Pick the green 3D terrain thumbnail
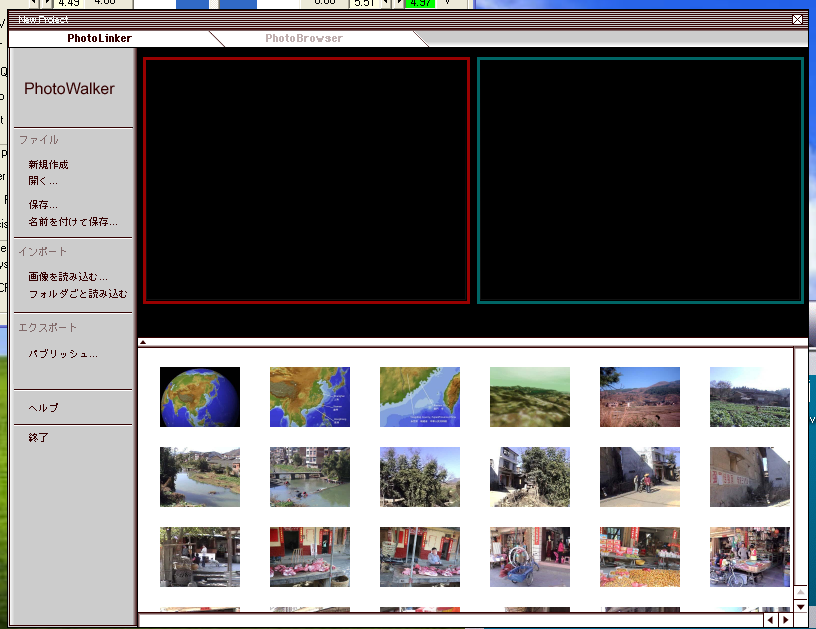Screen dimensions: 816x629 click(530, 397)
